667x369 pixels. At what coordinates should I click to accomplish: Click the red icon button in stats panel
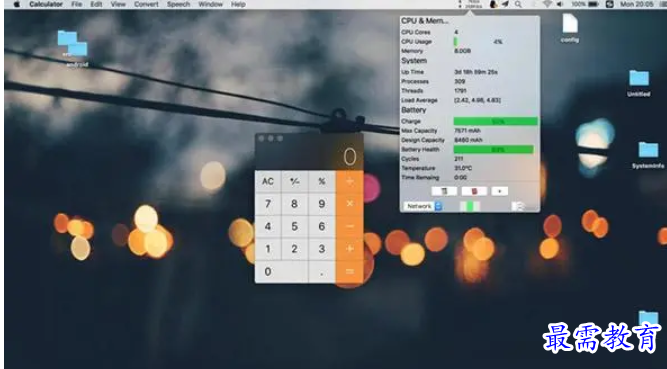pyautogui.click(x=474, y=191)
